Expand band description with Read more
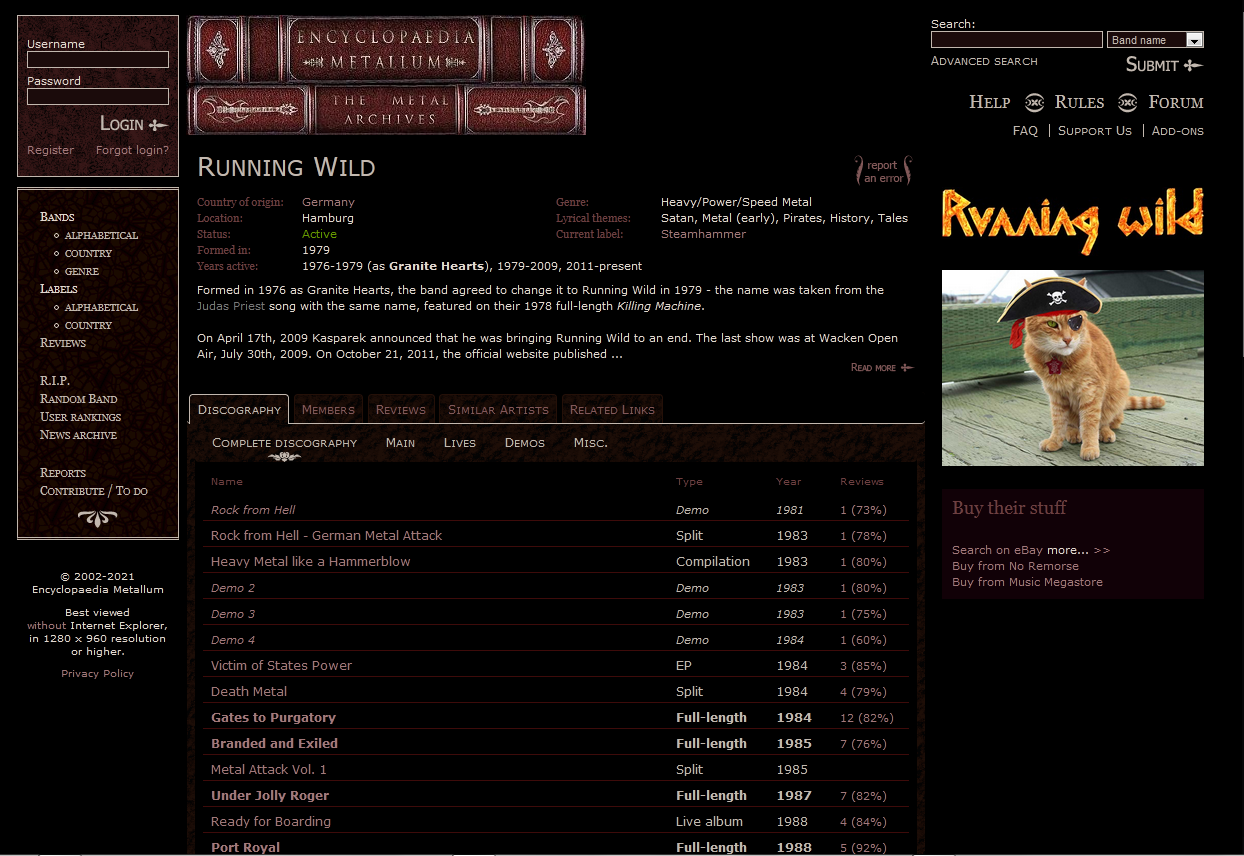Viewport: 1244px width, 856px height. (x=881, y=368)
